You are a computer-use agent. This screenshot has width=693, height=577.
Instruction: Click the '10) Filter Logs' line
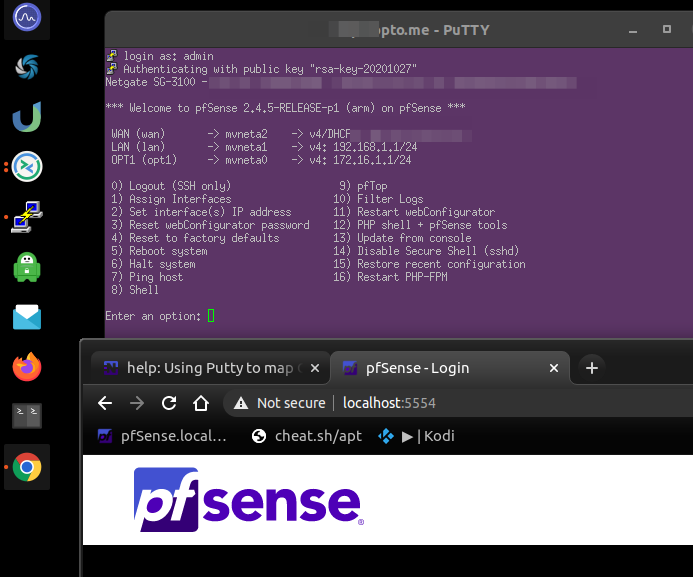pos(378,199)
